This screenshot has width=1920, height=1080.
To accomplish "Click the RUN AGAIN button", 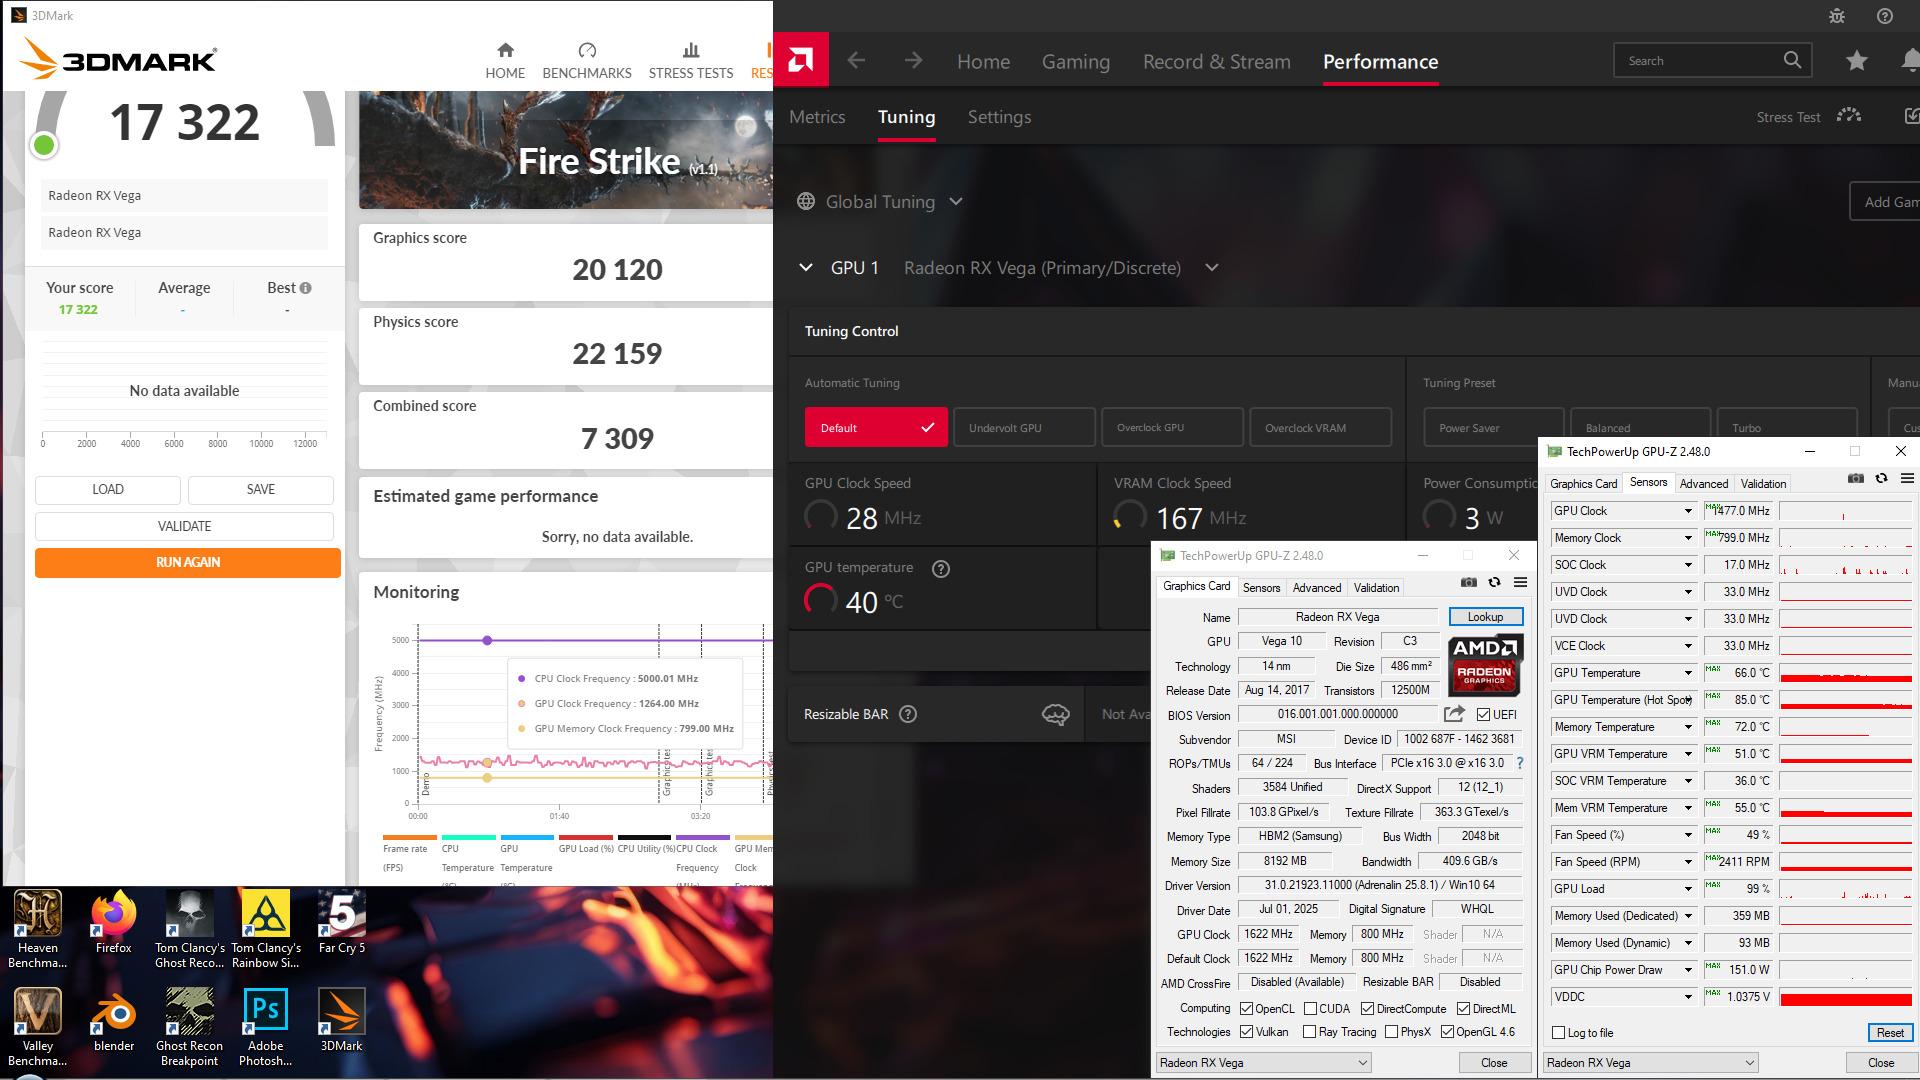I will click(188, 562).
